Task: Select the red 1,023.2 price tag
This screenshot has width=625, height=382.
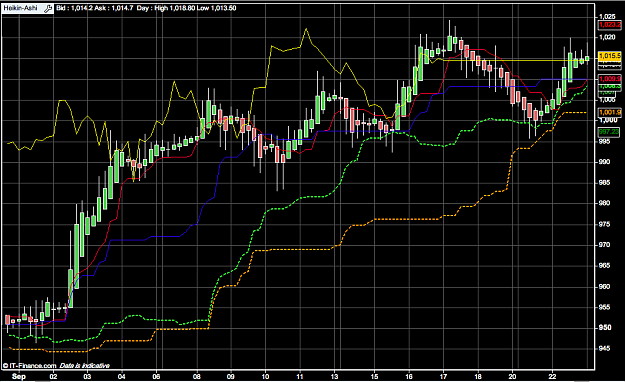Action: [610, 25]
